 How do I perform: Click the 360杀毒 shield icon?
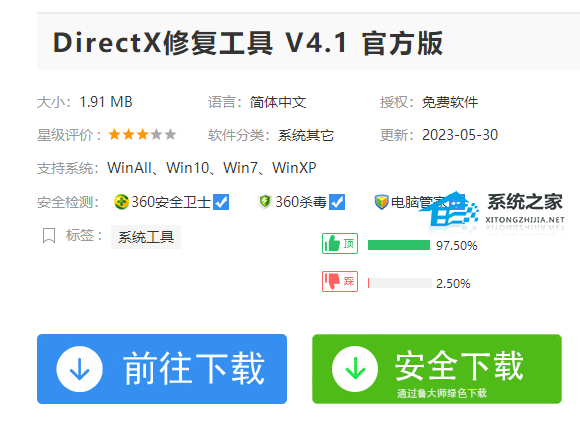pyautogui.click(x=264, y=202)
